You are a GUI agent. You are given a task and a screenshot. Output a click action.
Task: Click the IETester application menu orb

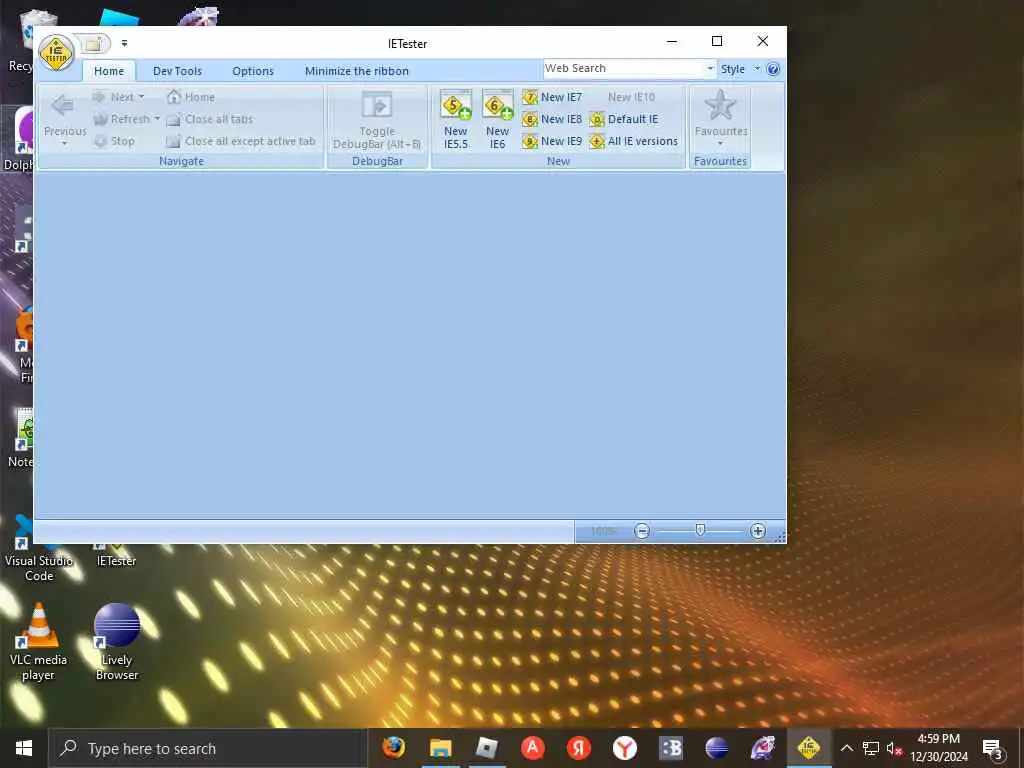point(56,53)
